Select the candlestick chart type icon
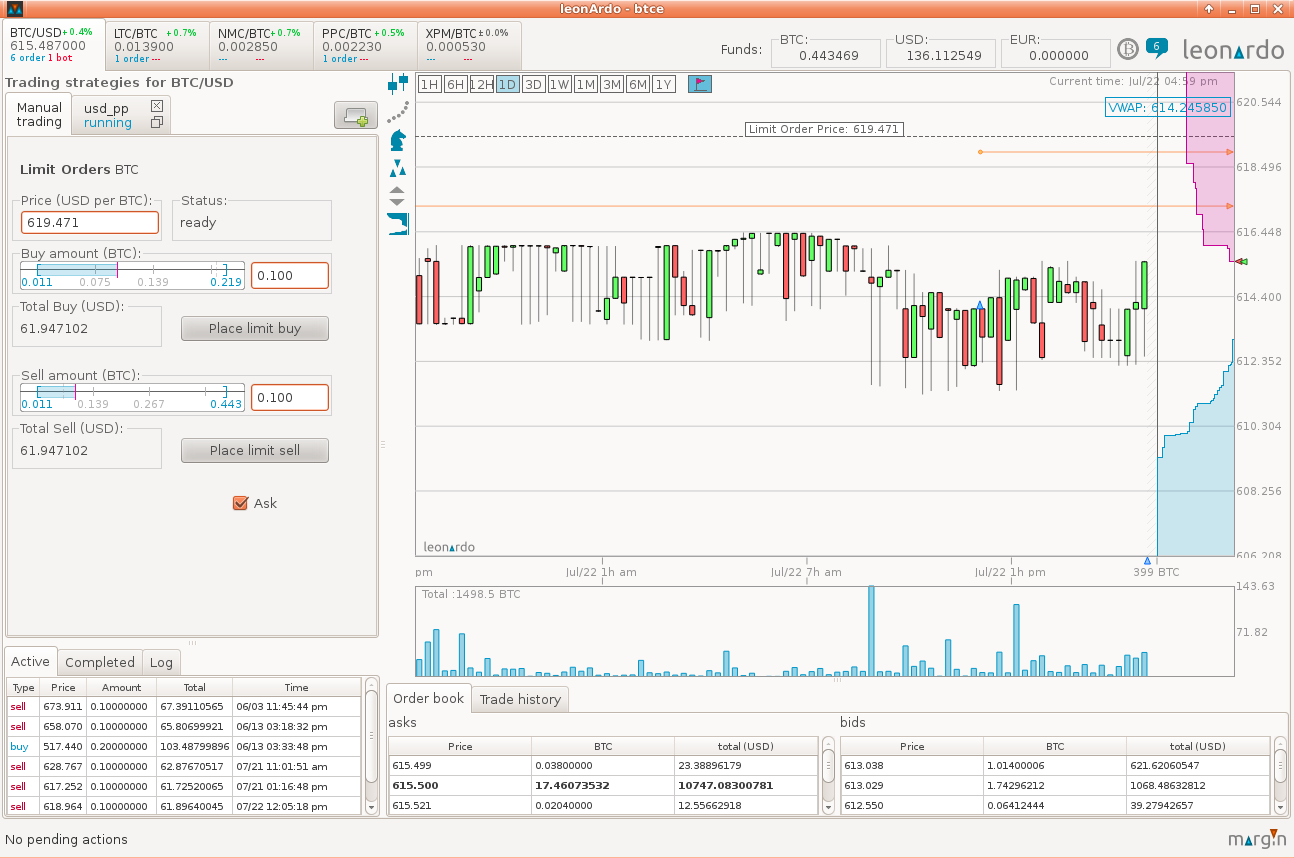The width and height of the screenshot is (1294, 858). (398, 84)
